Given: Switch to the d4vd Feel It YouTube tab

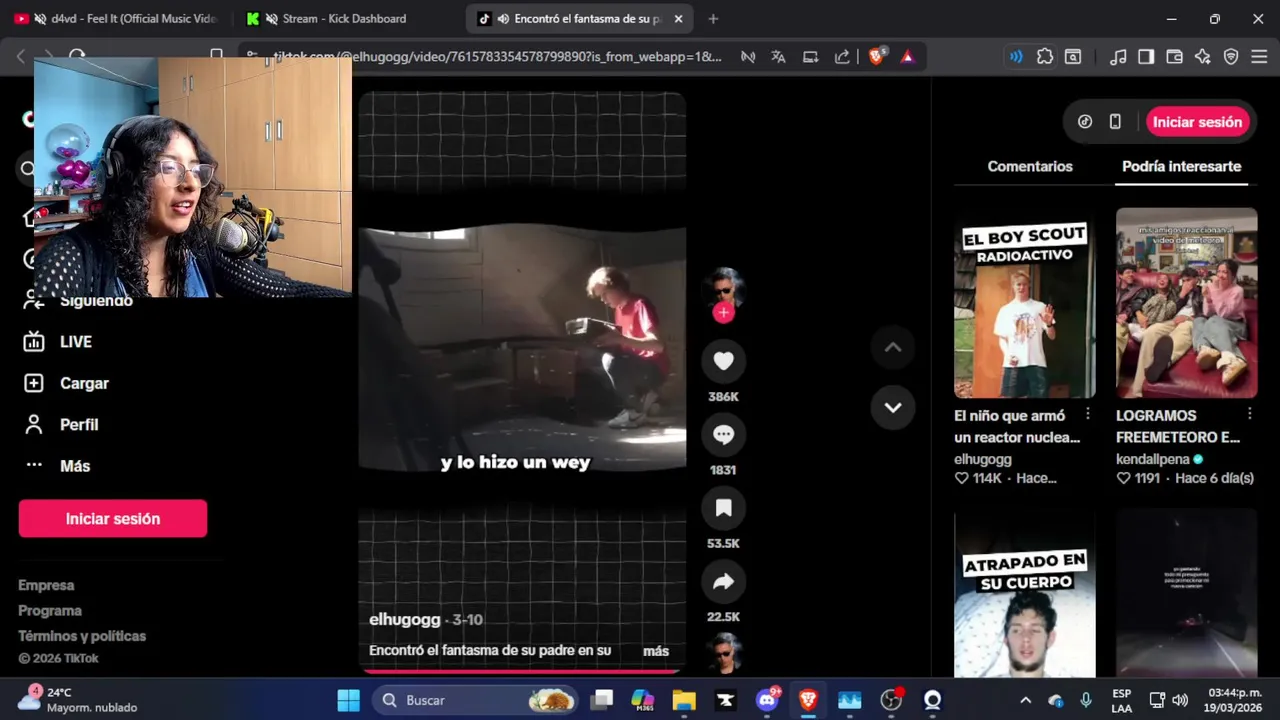Looking at the screenshot, I should pos(117,18).
